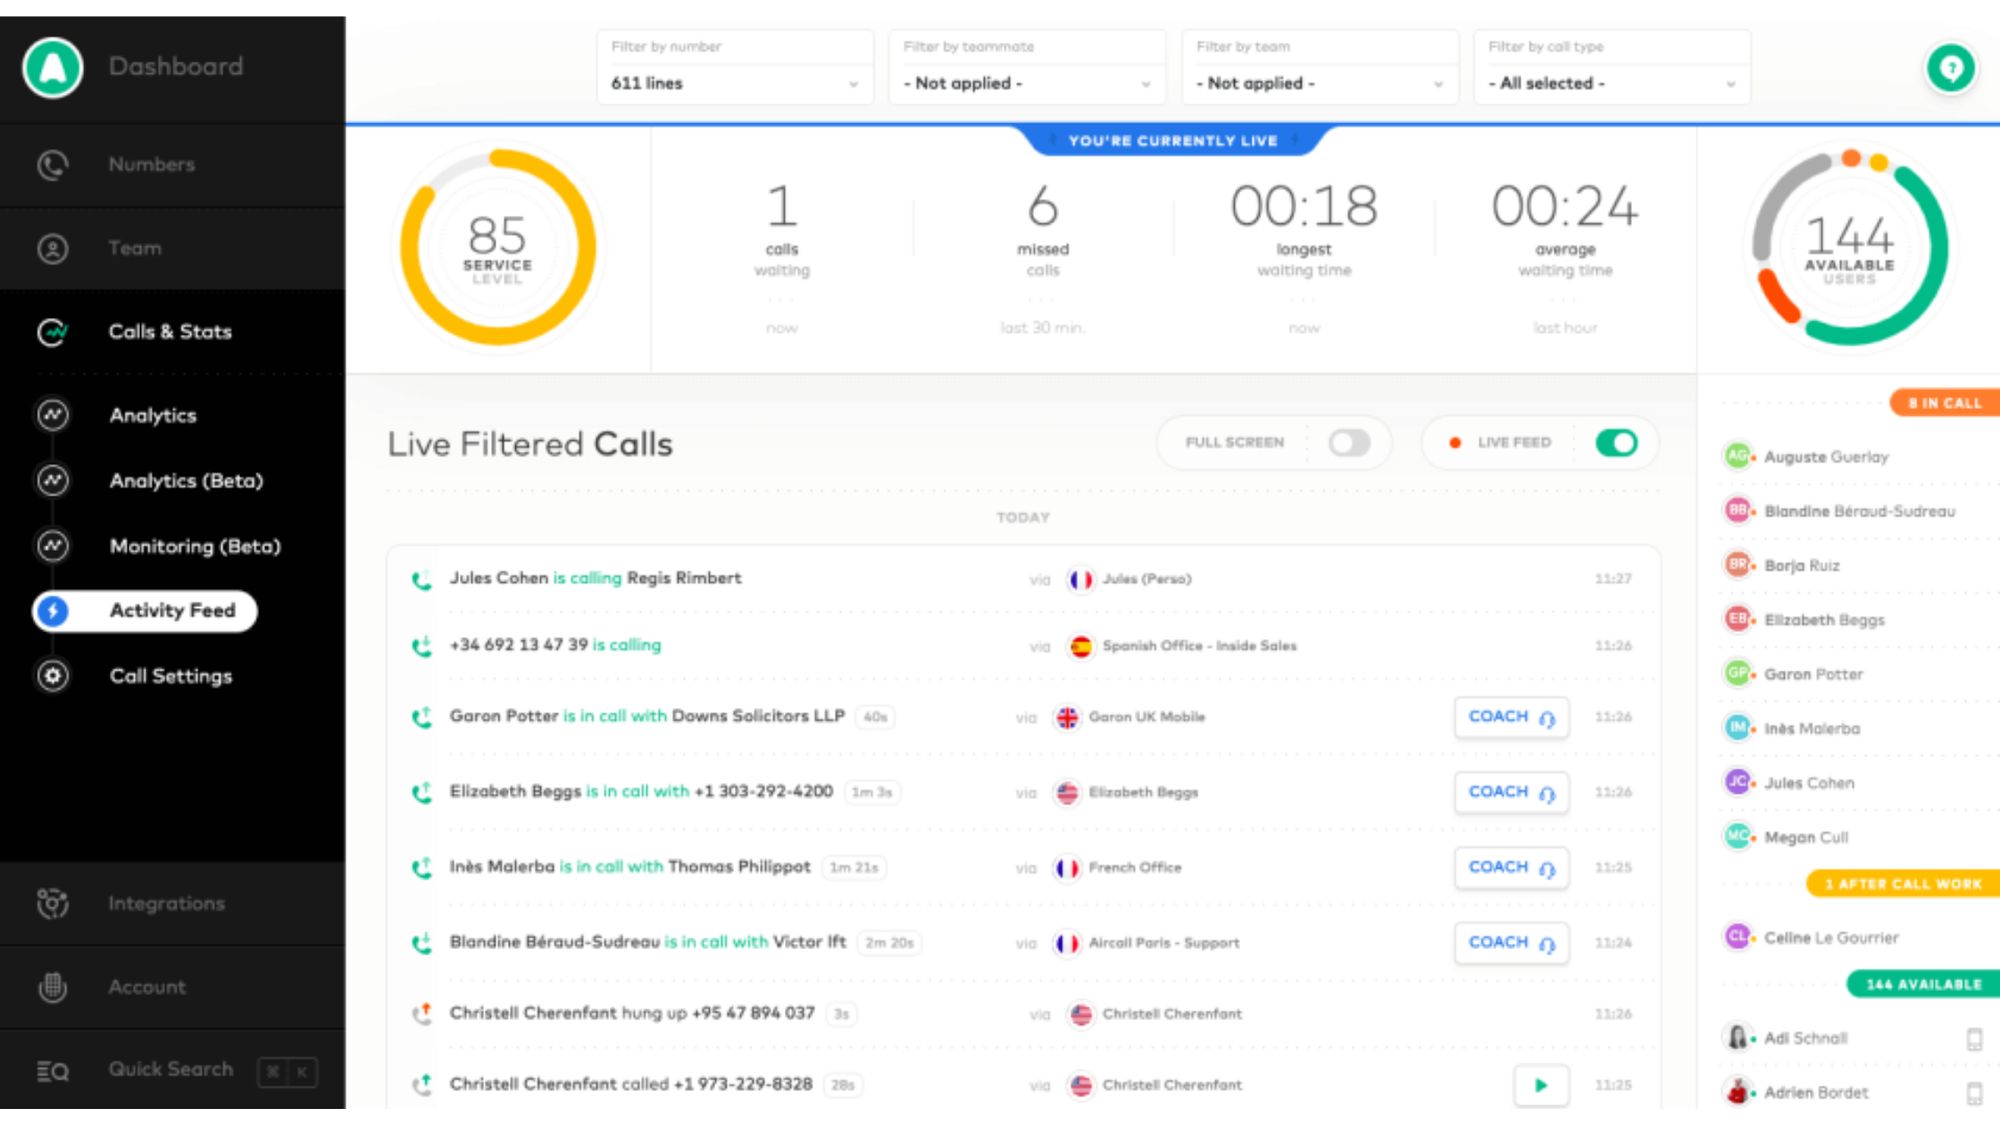Open Analytics (Beta) page
The image size is (2000, 1125).
click(186, 481)
